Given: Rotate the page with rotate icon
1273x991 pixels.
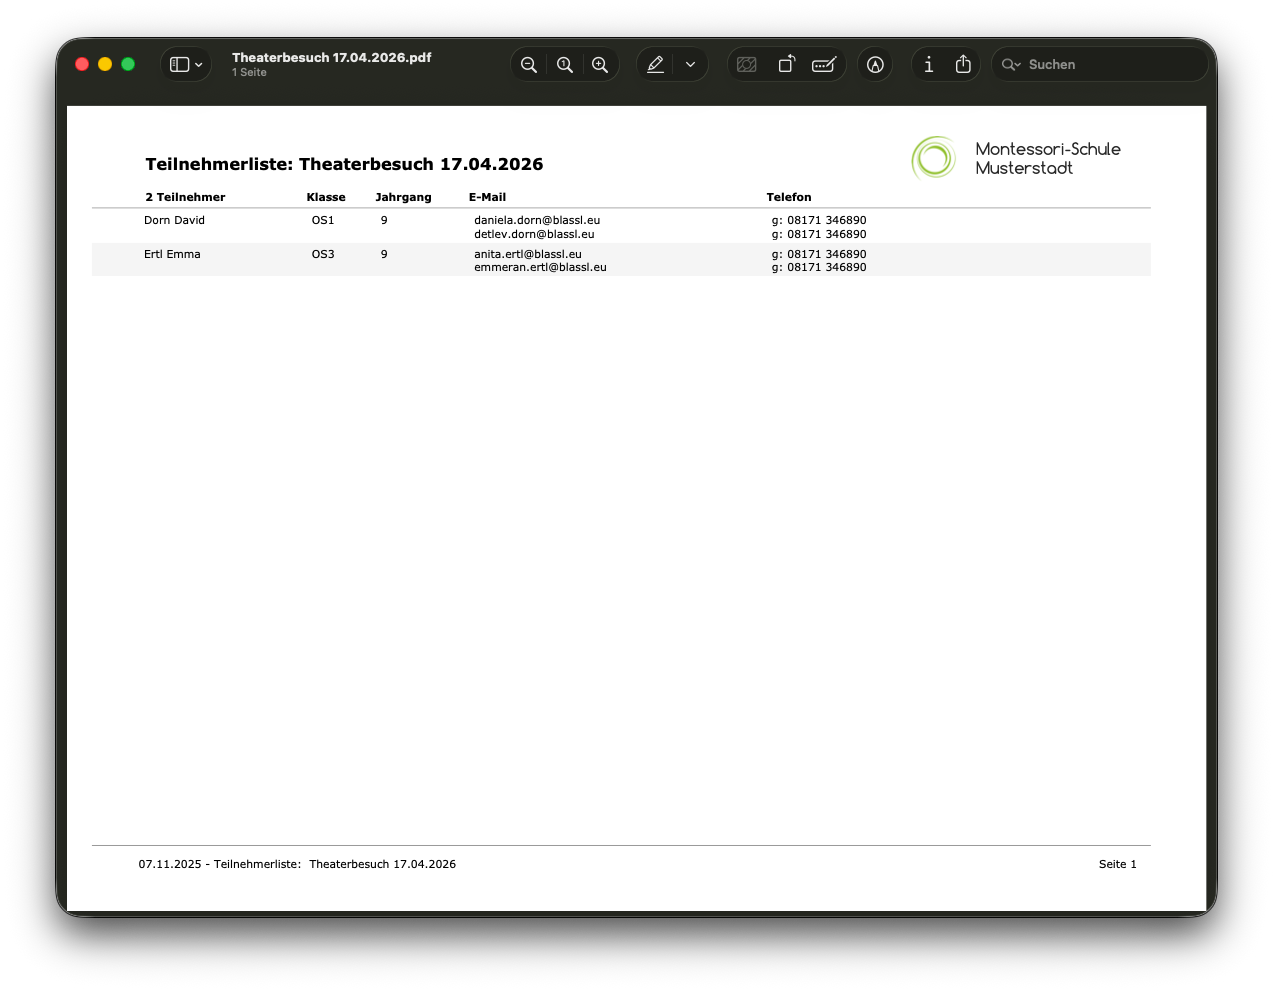Looking at the screenshot, I should 786,65.
